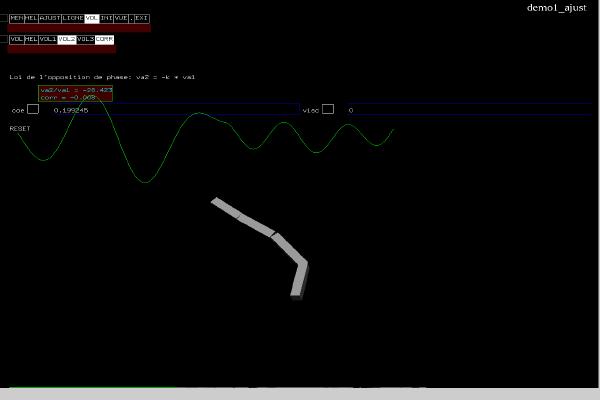Click the INI menu item
The height and width of the screenshot is (400, 600).
107,18
